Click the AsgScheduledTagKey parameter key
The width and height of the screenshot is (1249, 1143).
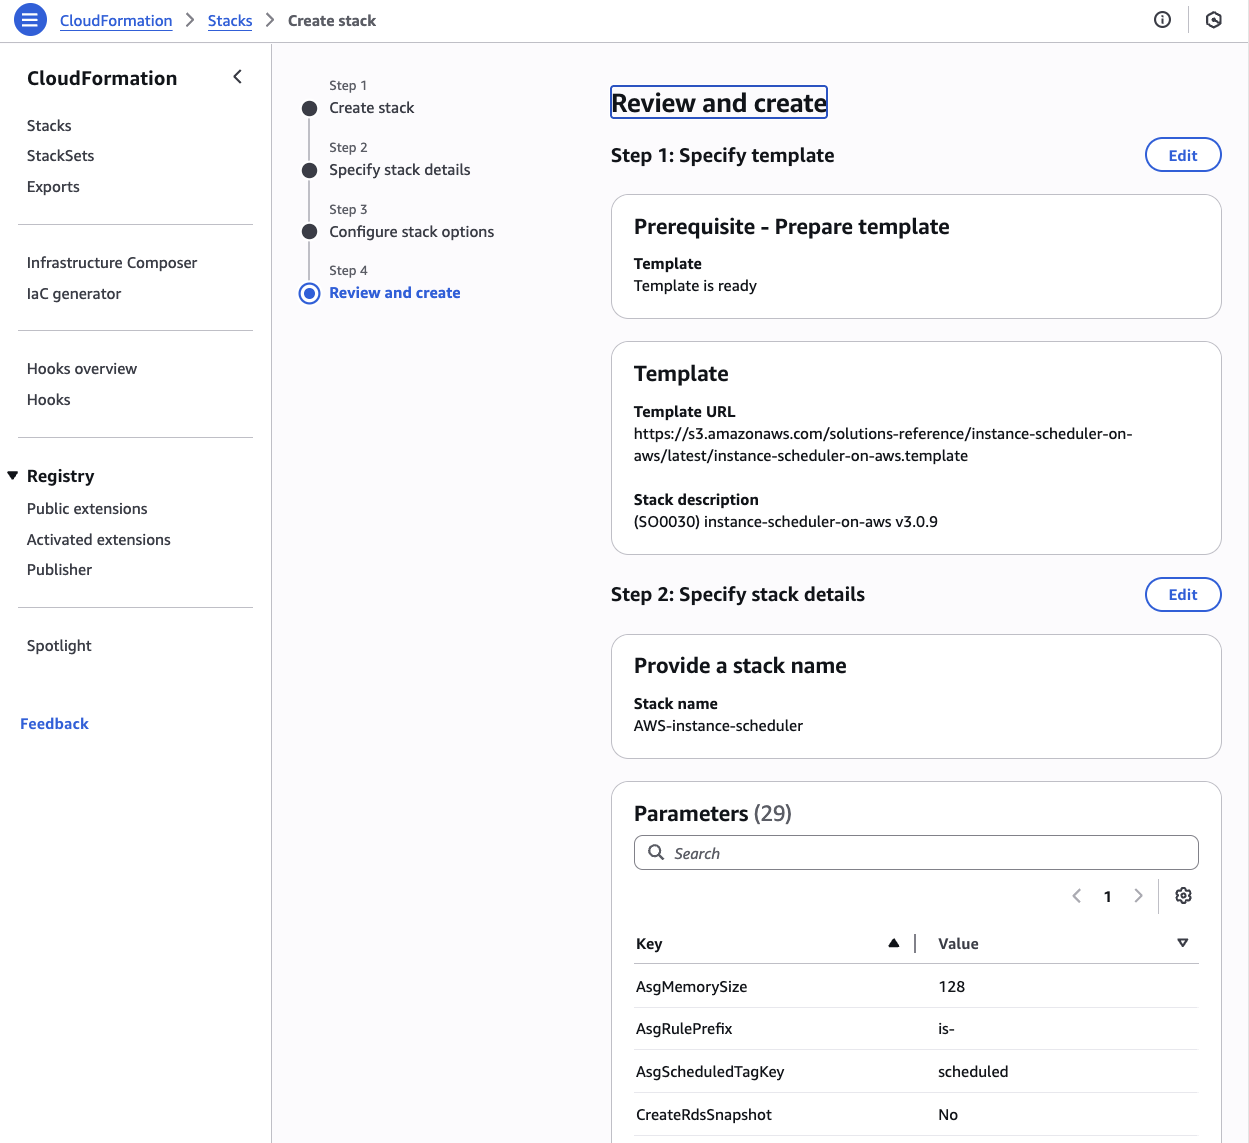(x=710, y=1072)
